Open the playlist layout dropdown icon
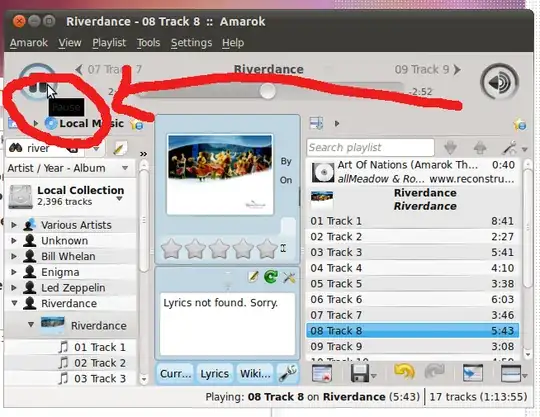Image resolution: width=540 pixels, height=417 pixels. click(514, 373)
